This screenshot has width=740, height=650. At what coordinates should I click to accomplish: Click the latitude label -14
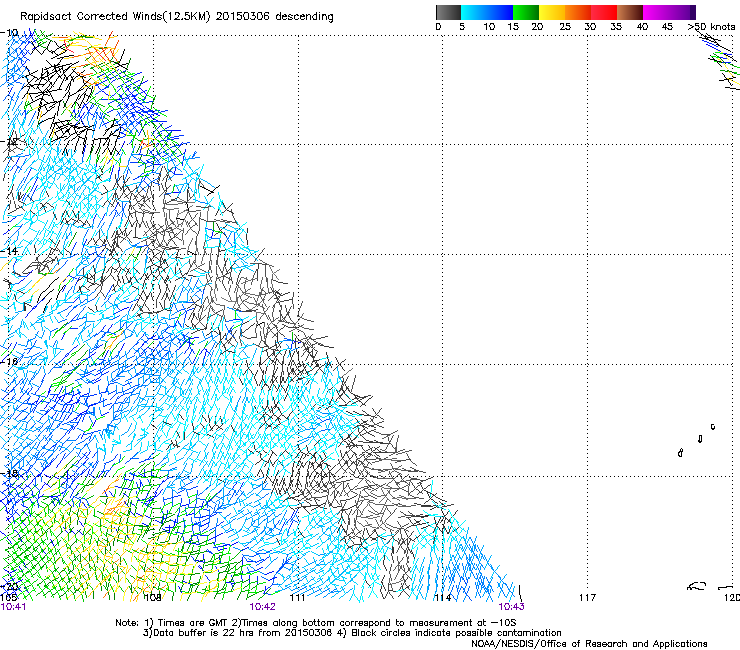tap(9, 251)
